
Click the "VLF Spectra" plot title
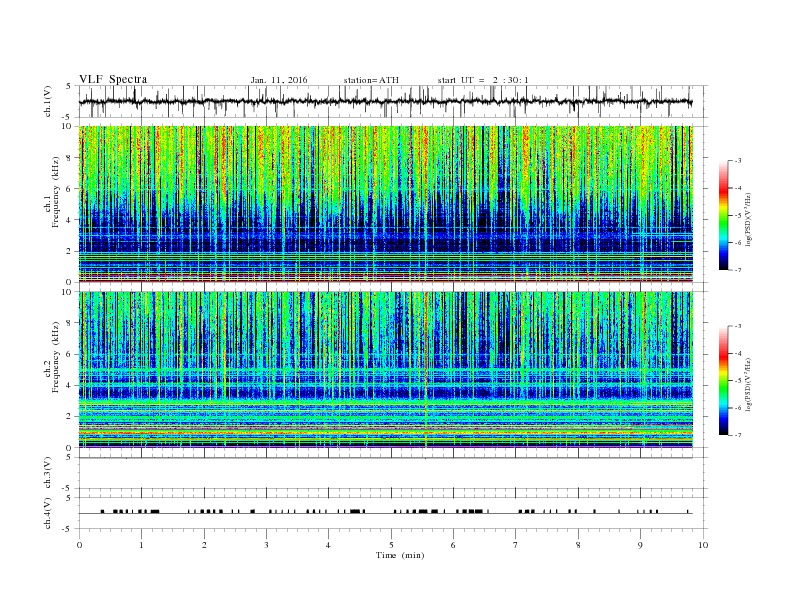point(113,79)
